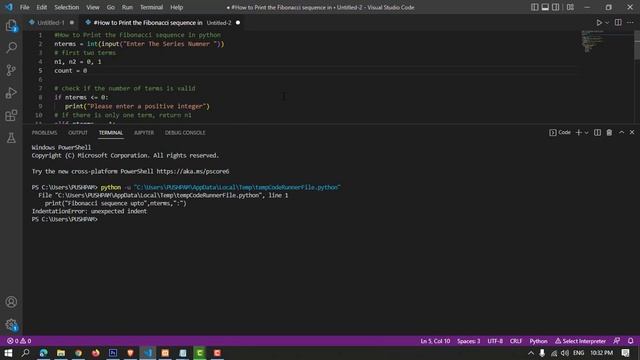Click Select Interpreter in status bar
Screen dimensions: 640x360
tap(580, 341)
